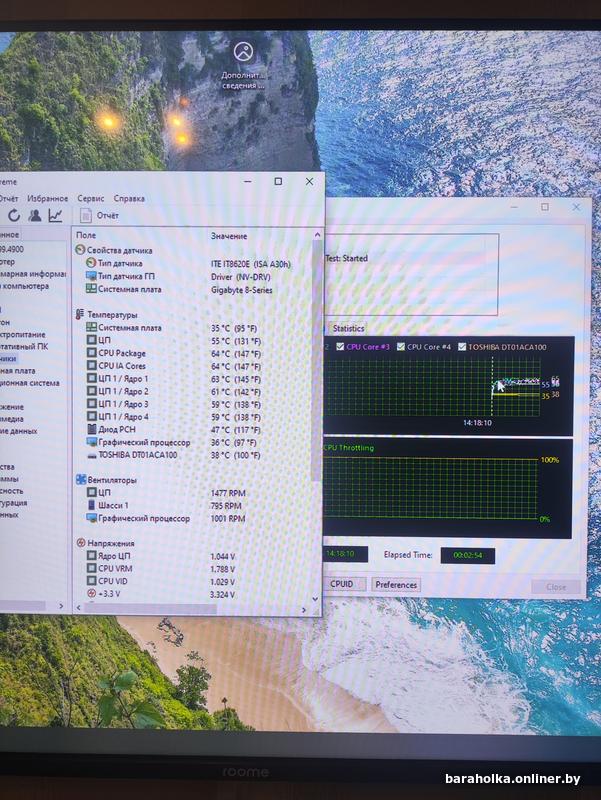Click the Напряжения voltage group icon

80,544
